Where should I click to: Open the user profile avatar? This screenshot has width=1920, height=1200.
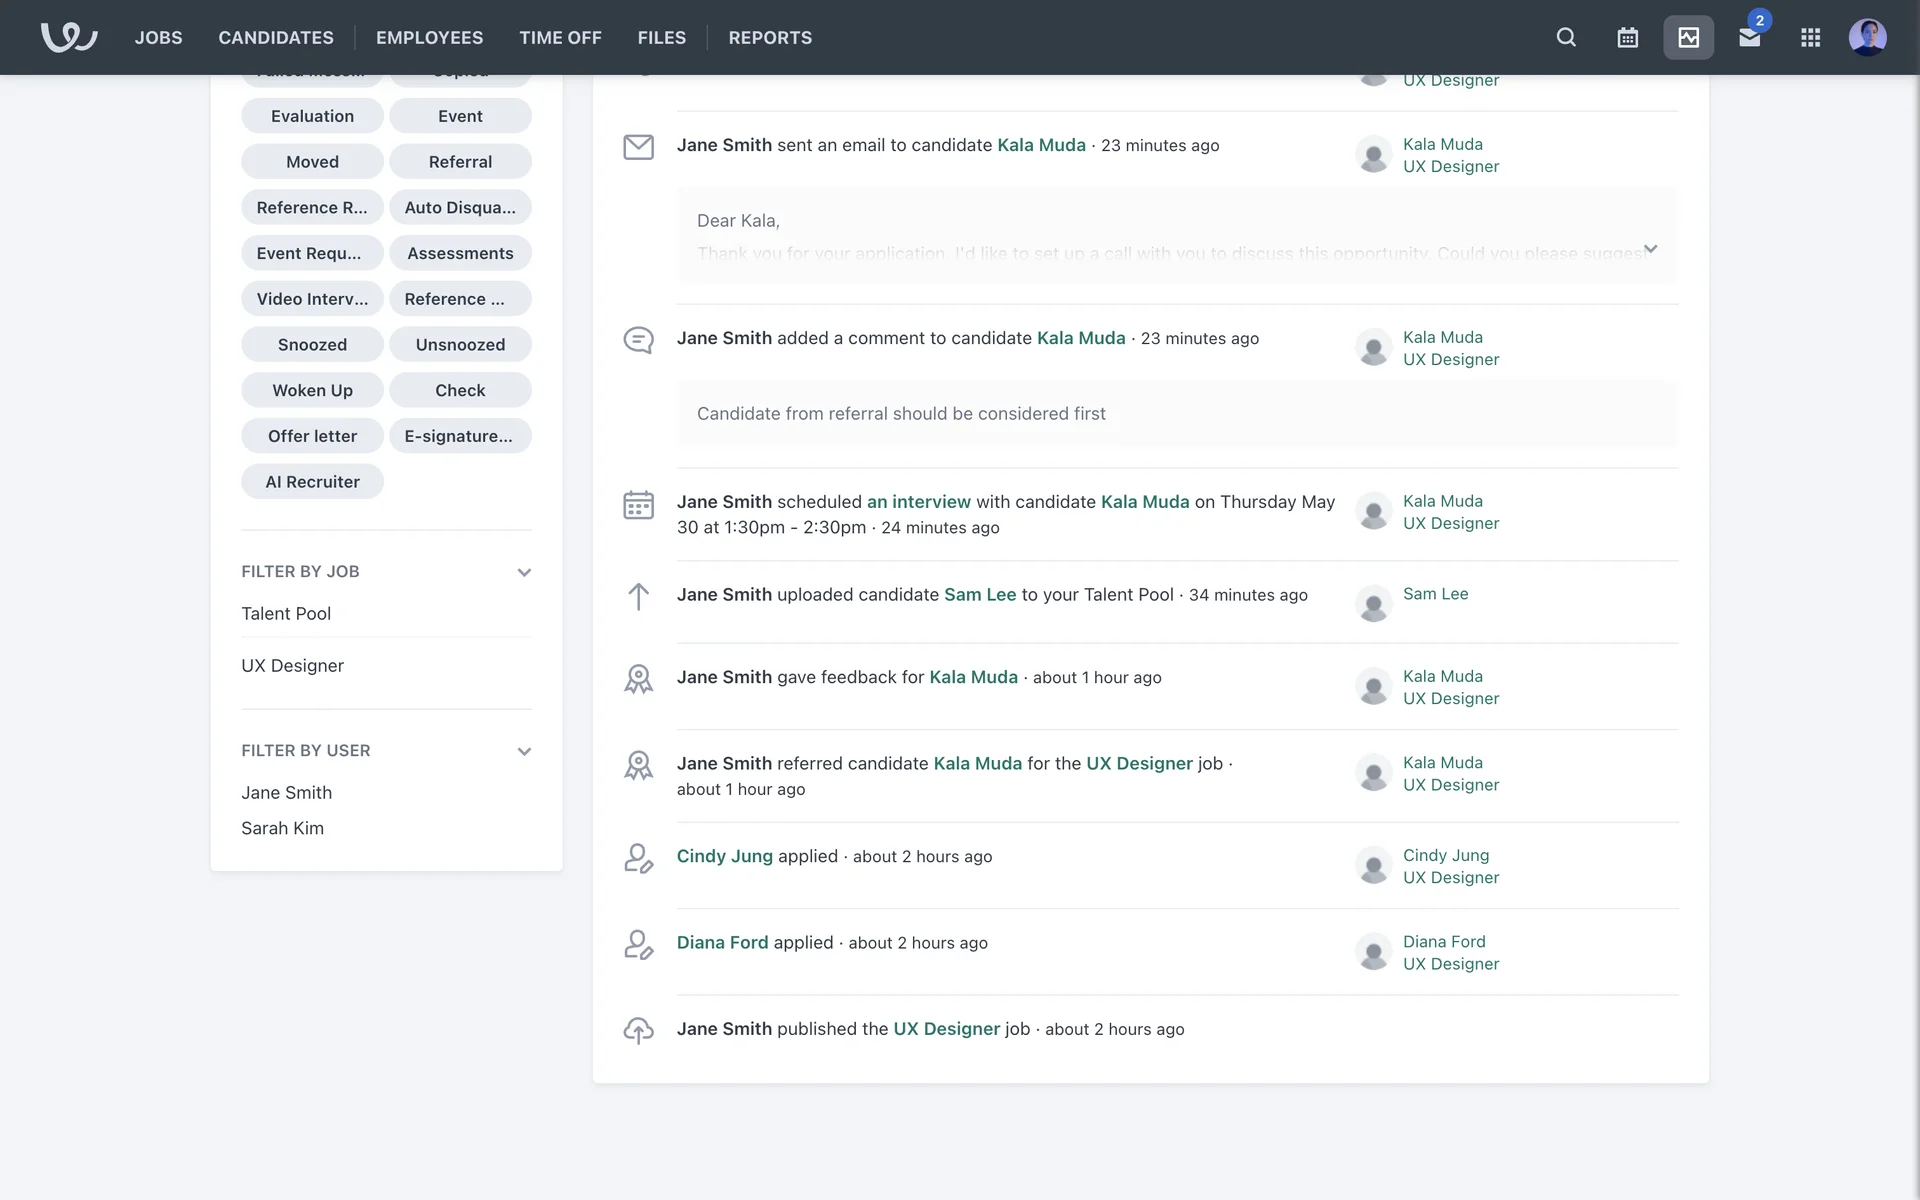(1867, 37)
